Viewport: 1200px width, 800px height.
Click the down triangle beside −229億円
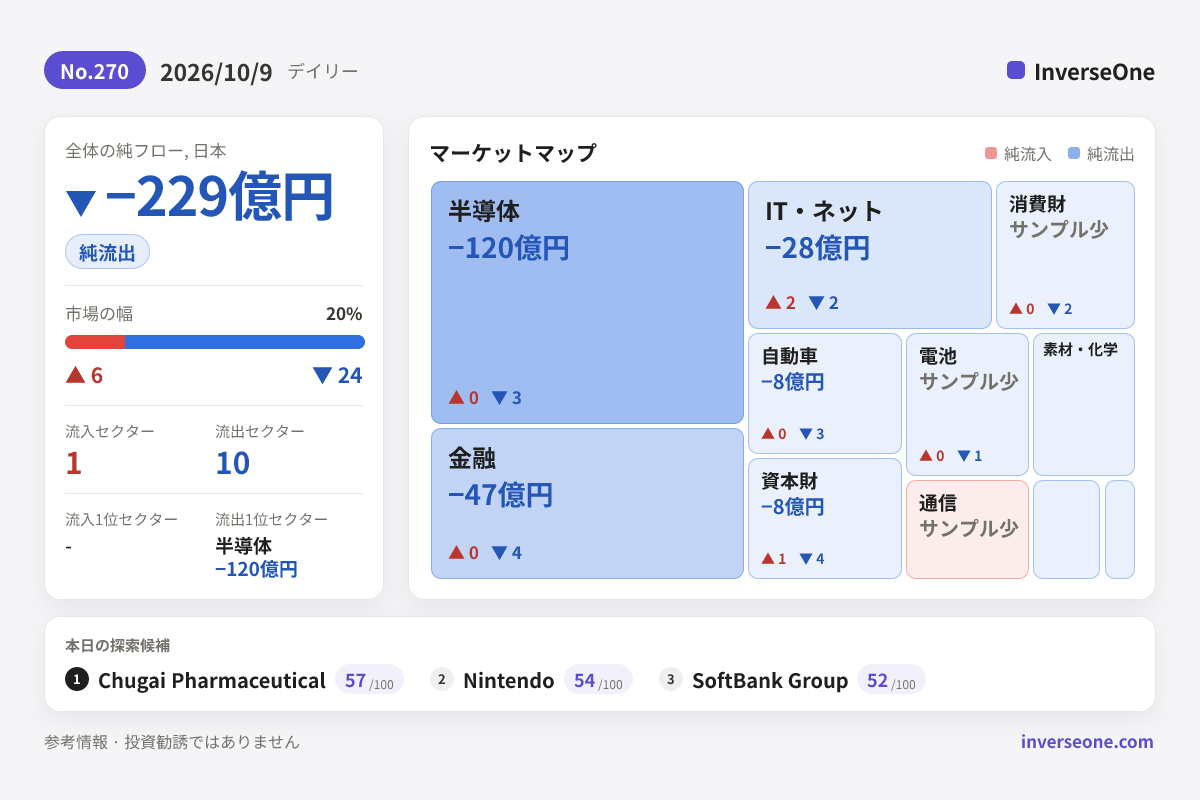80,203
